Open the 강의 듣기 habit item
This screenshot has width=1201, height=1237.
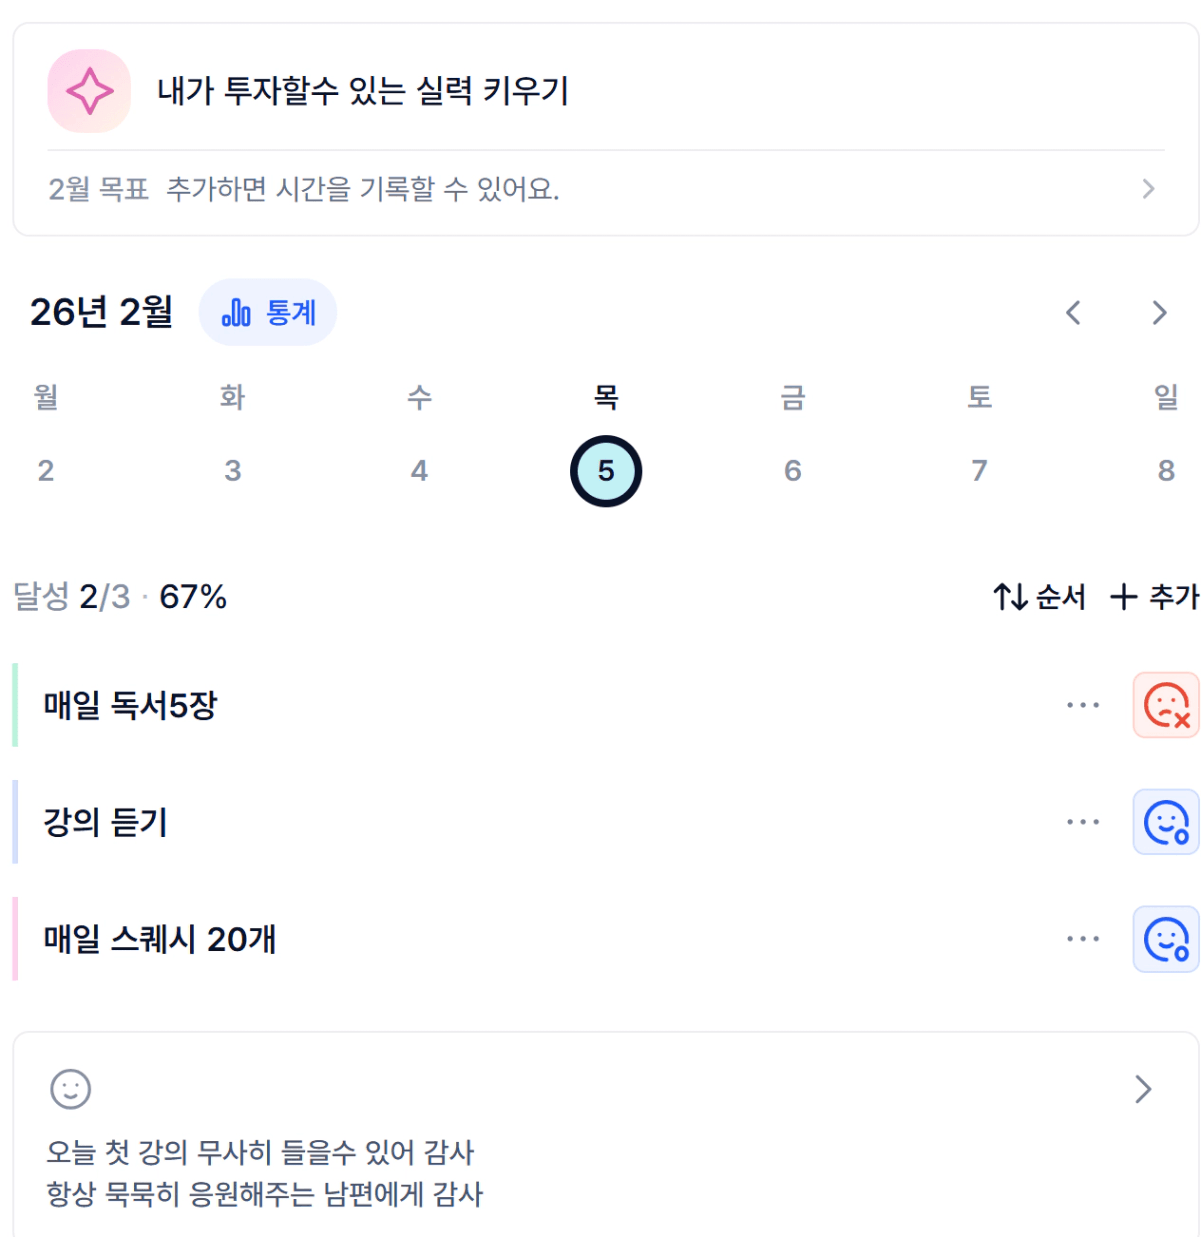point(106,822)
